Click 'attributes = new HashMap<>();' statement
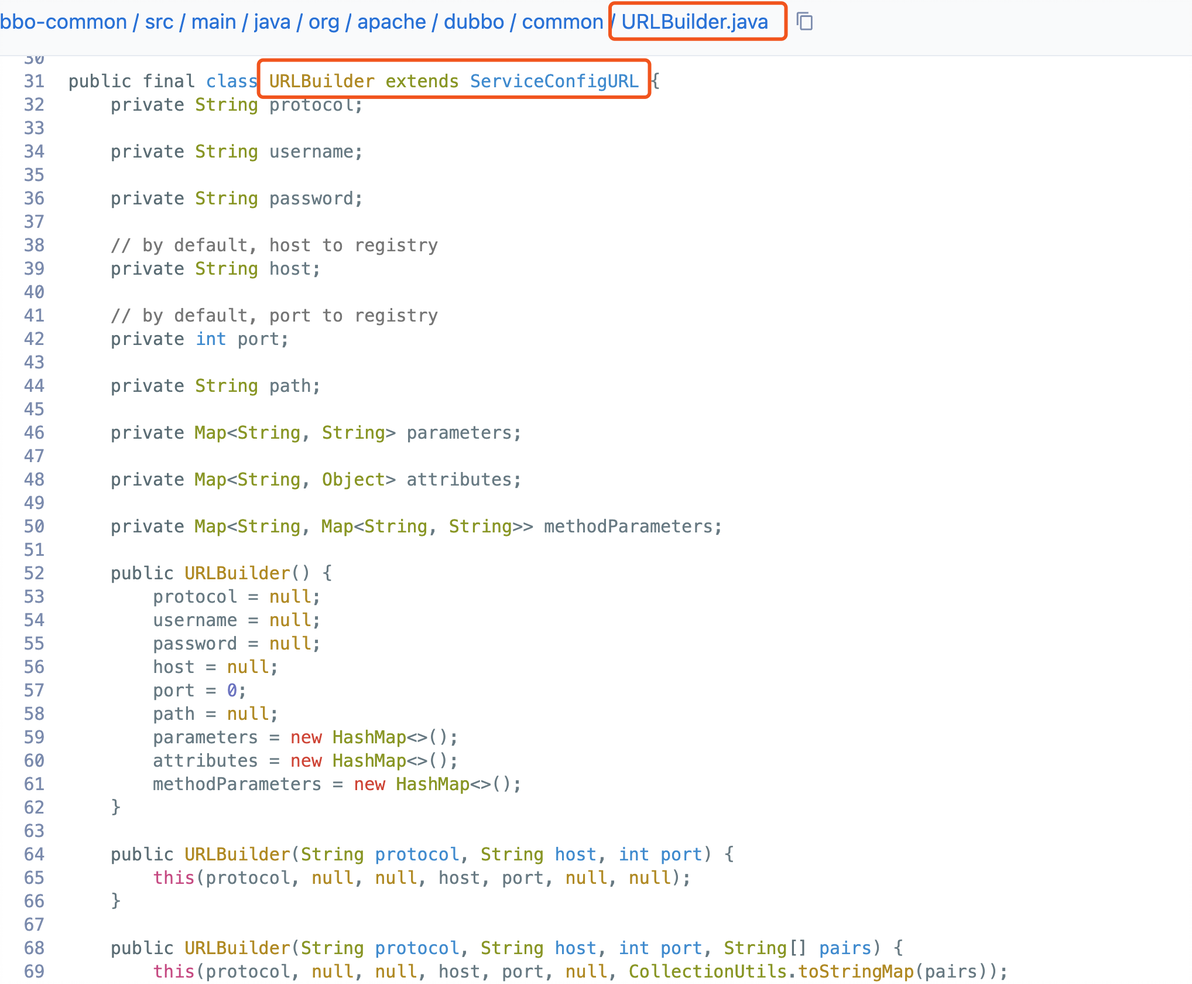Image resolution: width=1192 pixels, height=984 pixels. pyautogui.click(x=306, y=761)
